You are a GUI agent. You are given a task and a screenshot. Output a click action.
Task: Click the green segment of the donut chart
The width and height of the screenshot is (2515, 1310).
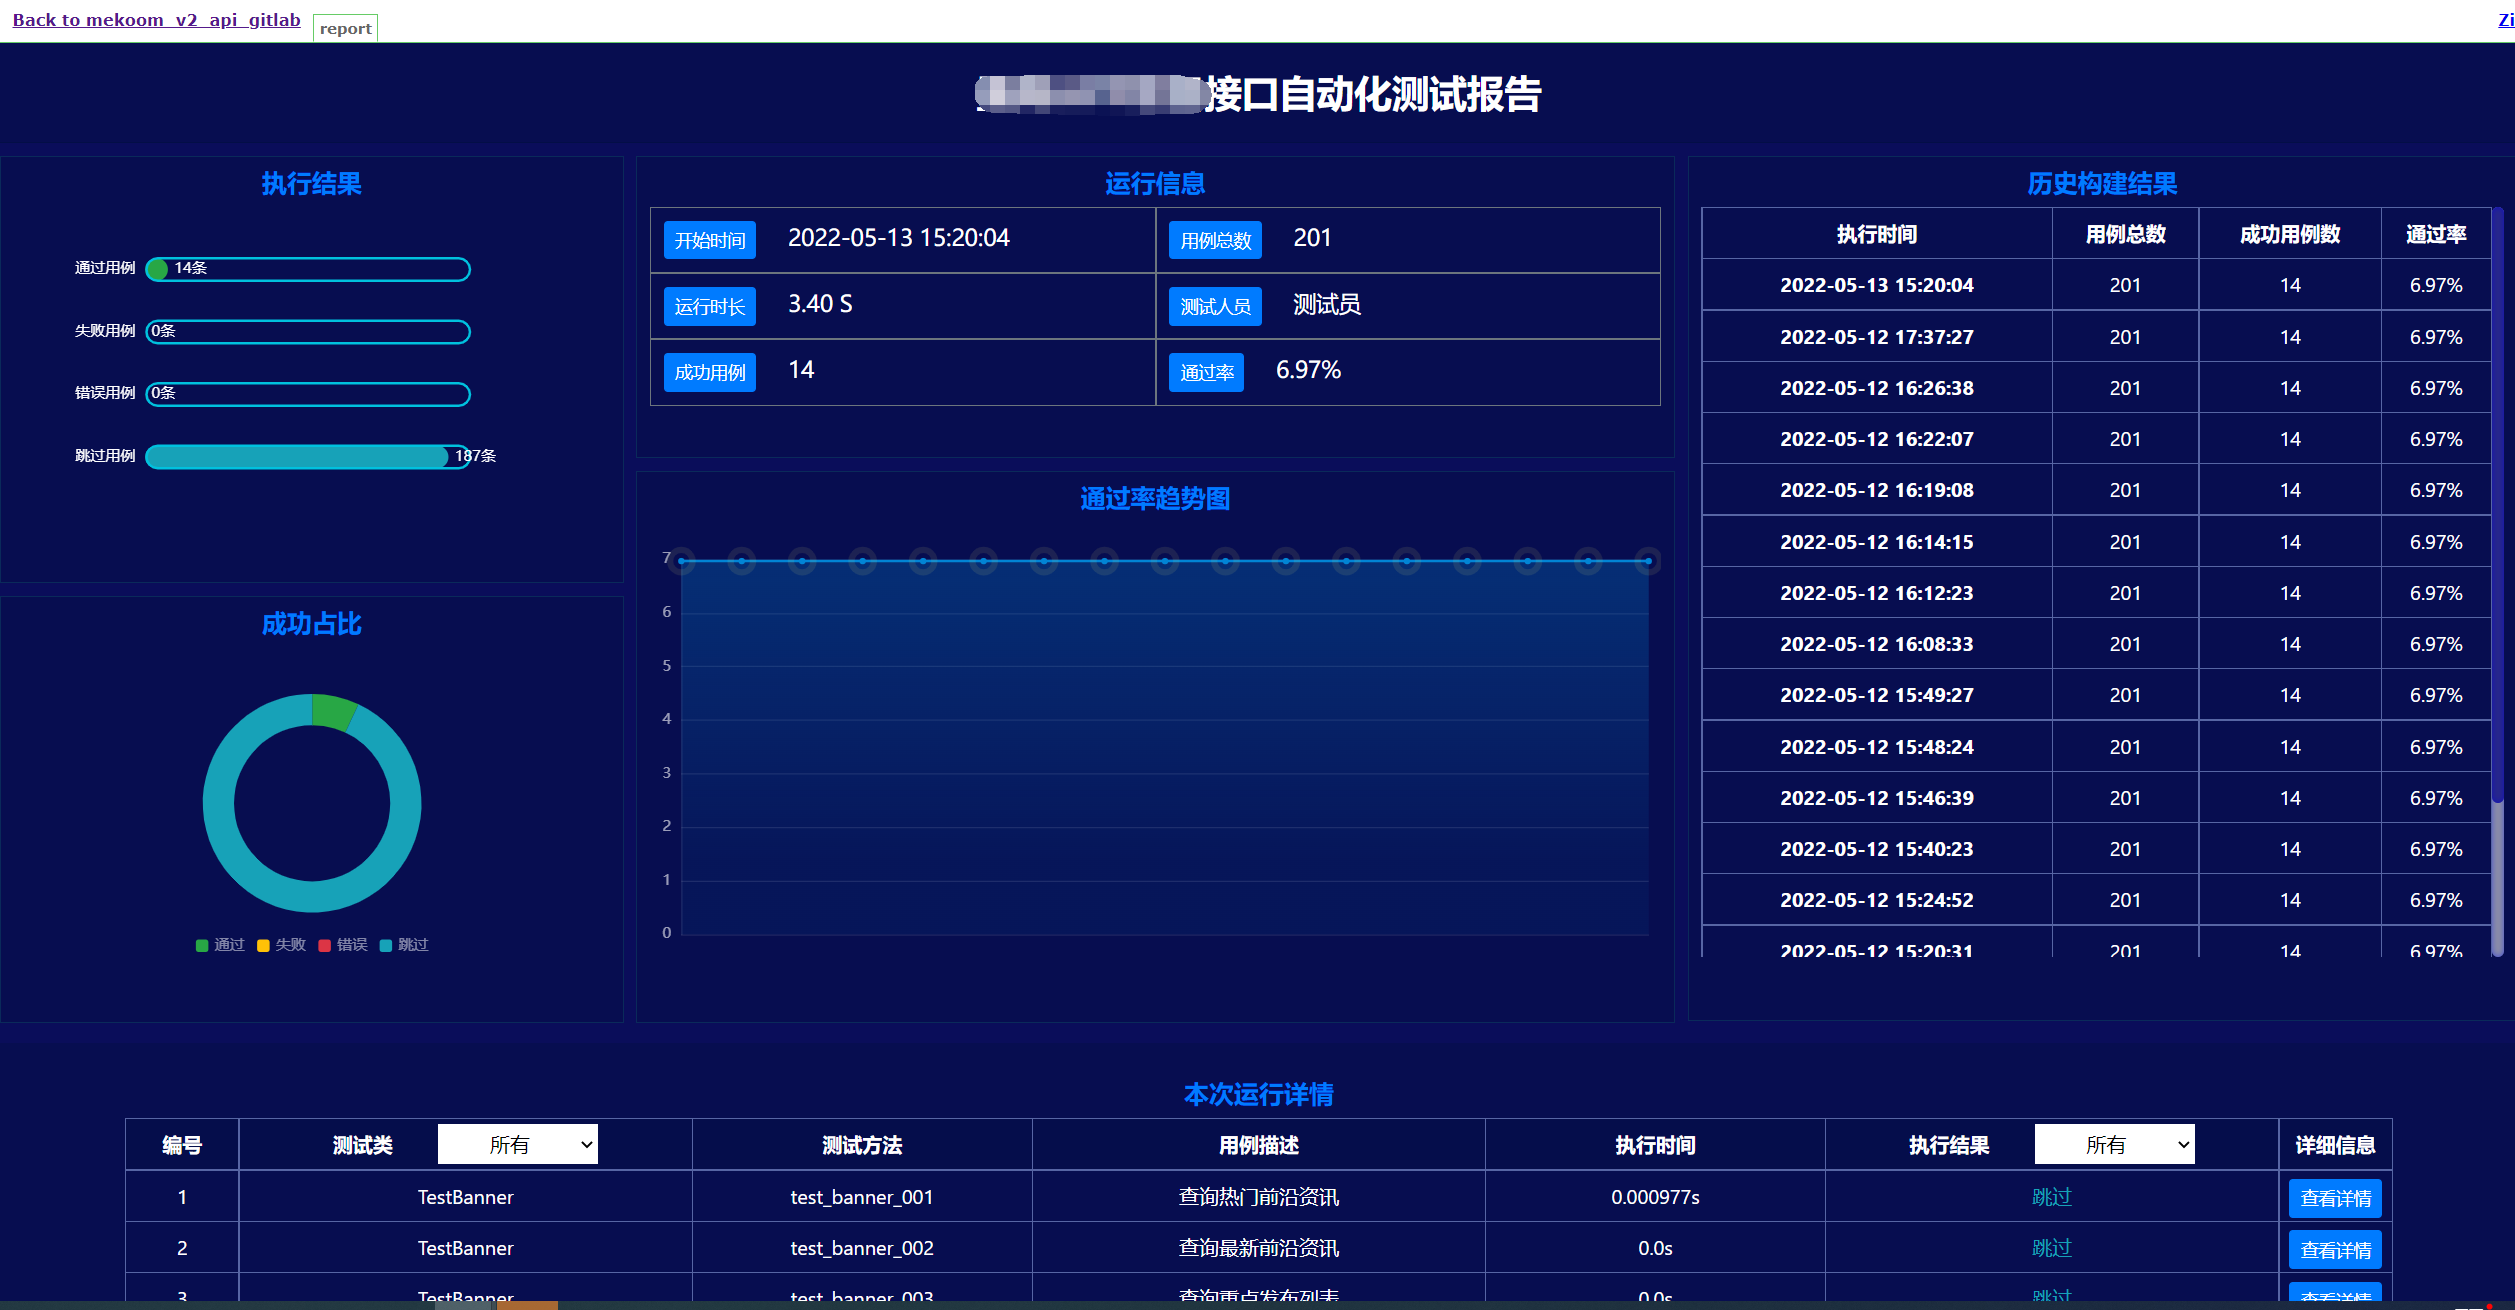tap(333, 711)
